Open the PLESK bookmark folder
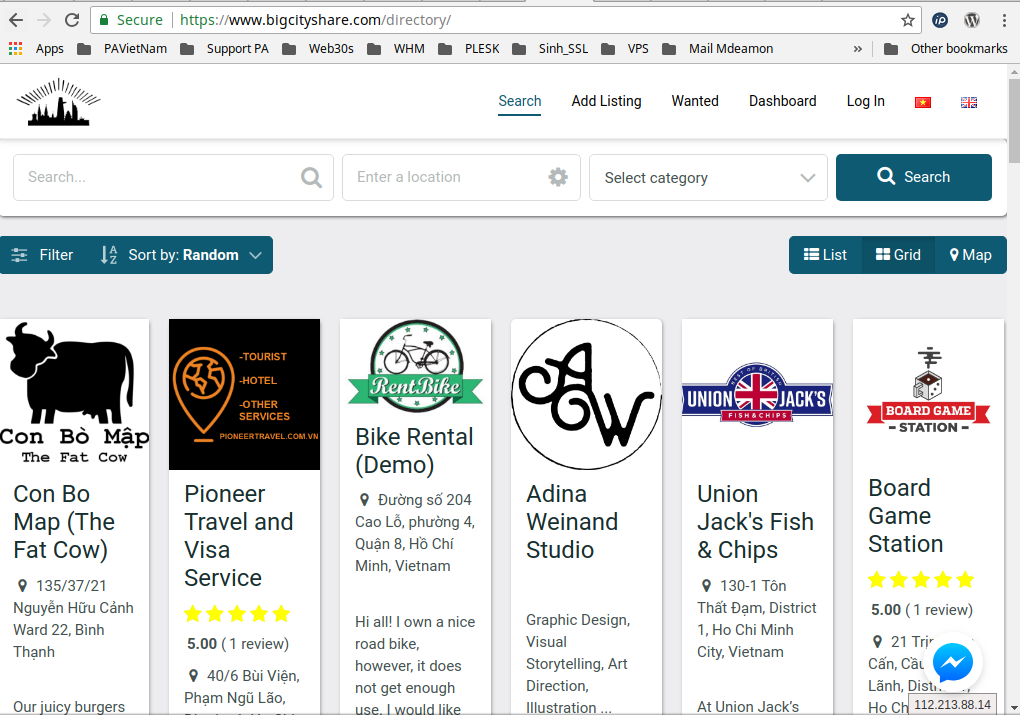 [468, 49]
